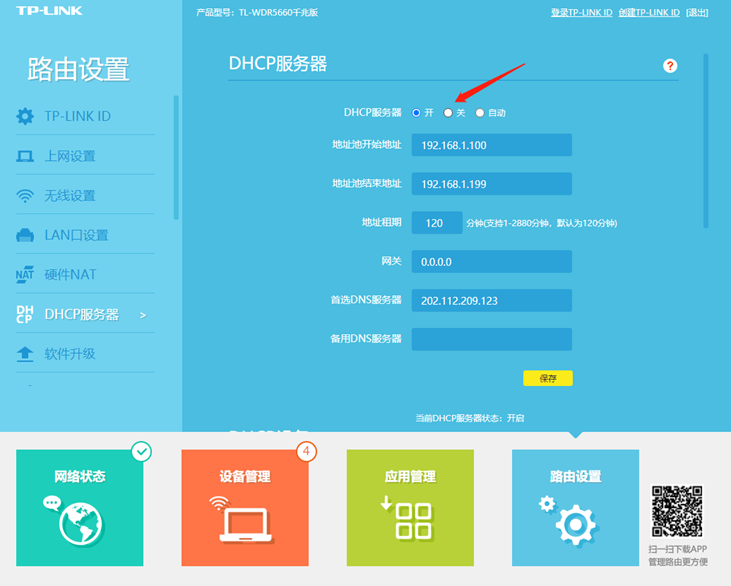Click the TP-LINK ID gear icon
This screenshot has width=731, height=586.
click(25, 117)
